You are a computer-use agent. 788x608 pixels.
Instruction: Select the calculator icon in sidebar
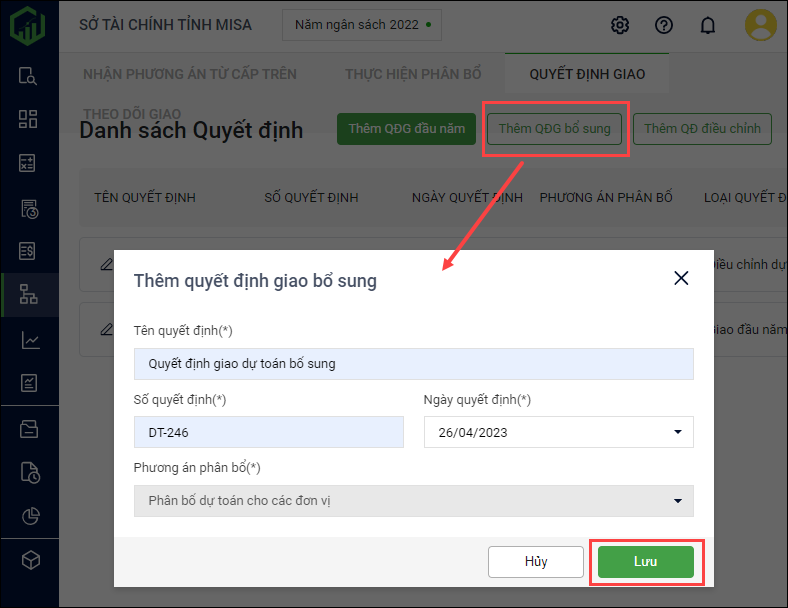coord(29,163)
